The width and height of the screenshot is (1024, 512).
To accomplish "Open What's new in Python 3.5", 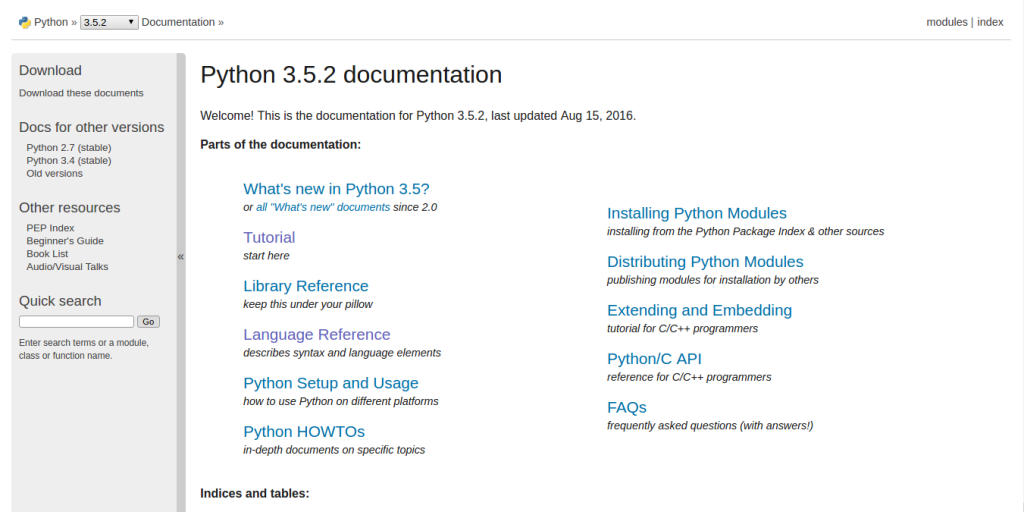I will 336,189.
